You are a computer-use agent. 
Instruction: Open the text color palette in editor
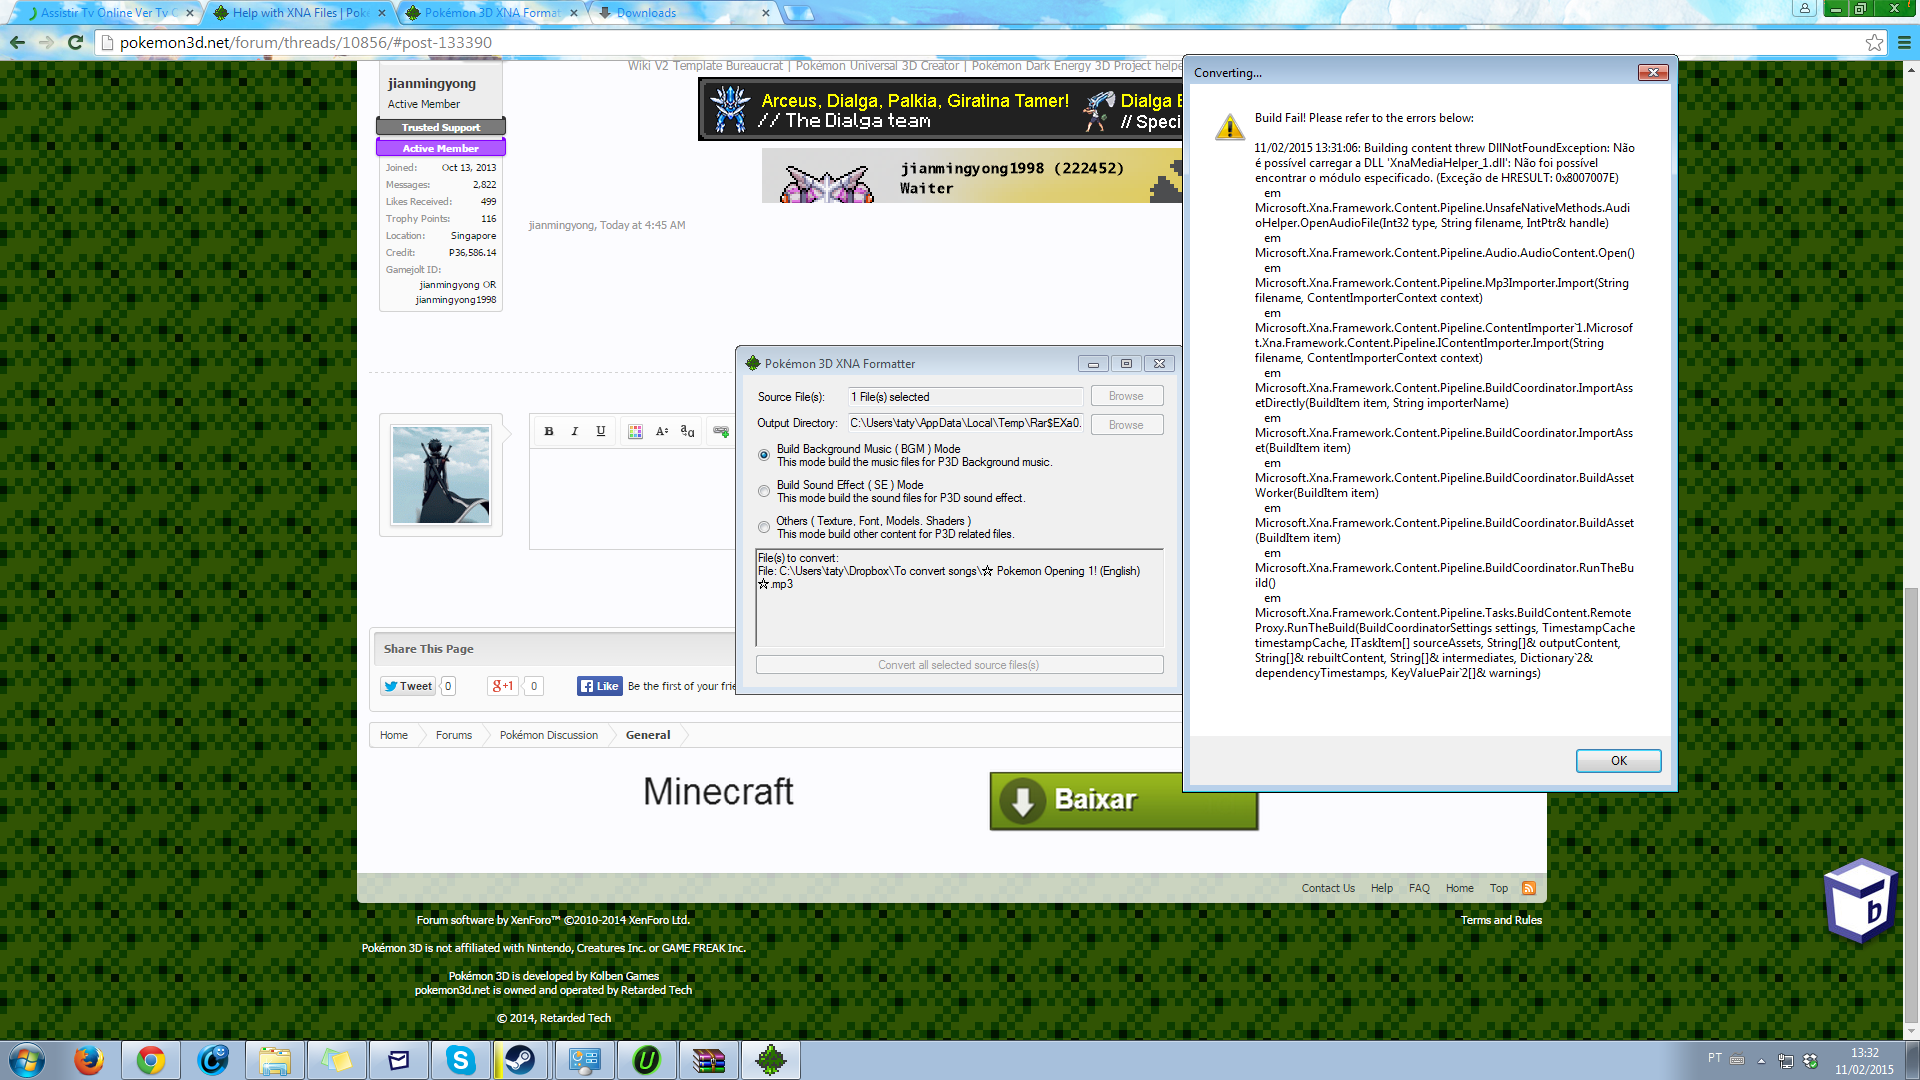click(x=635, y=431)
